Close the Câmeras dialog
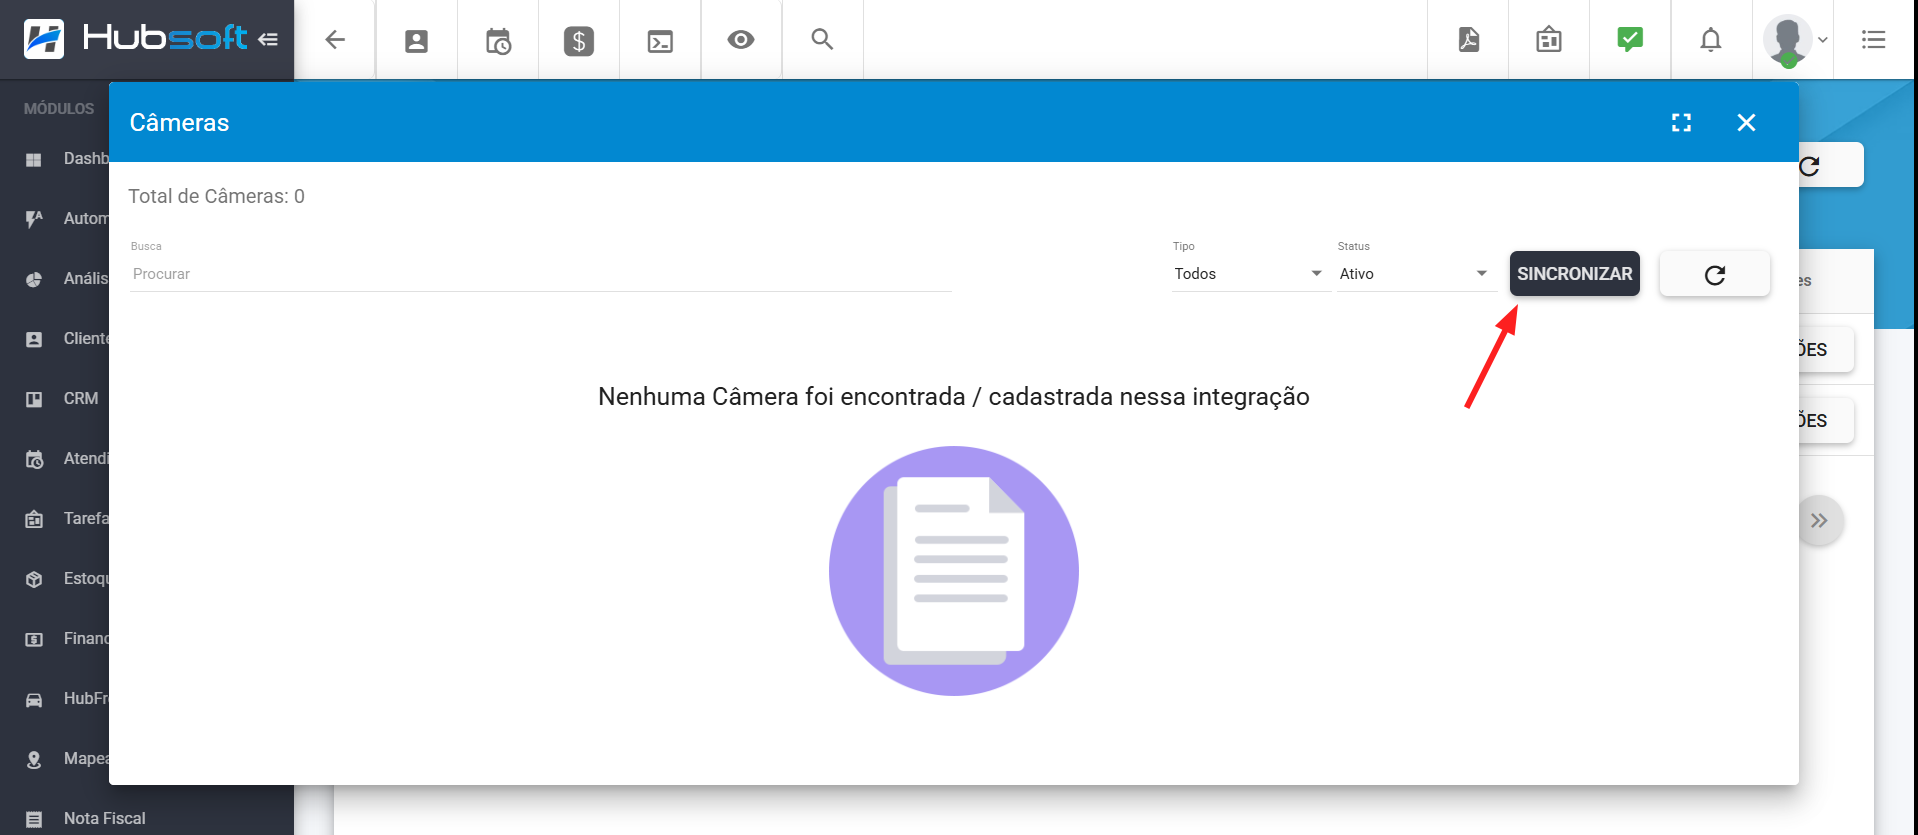Image resolution: width=1918 pixels, height=835 pixels. [x=1746, y=122]
